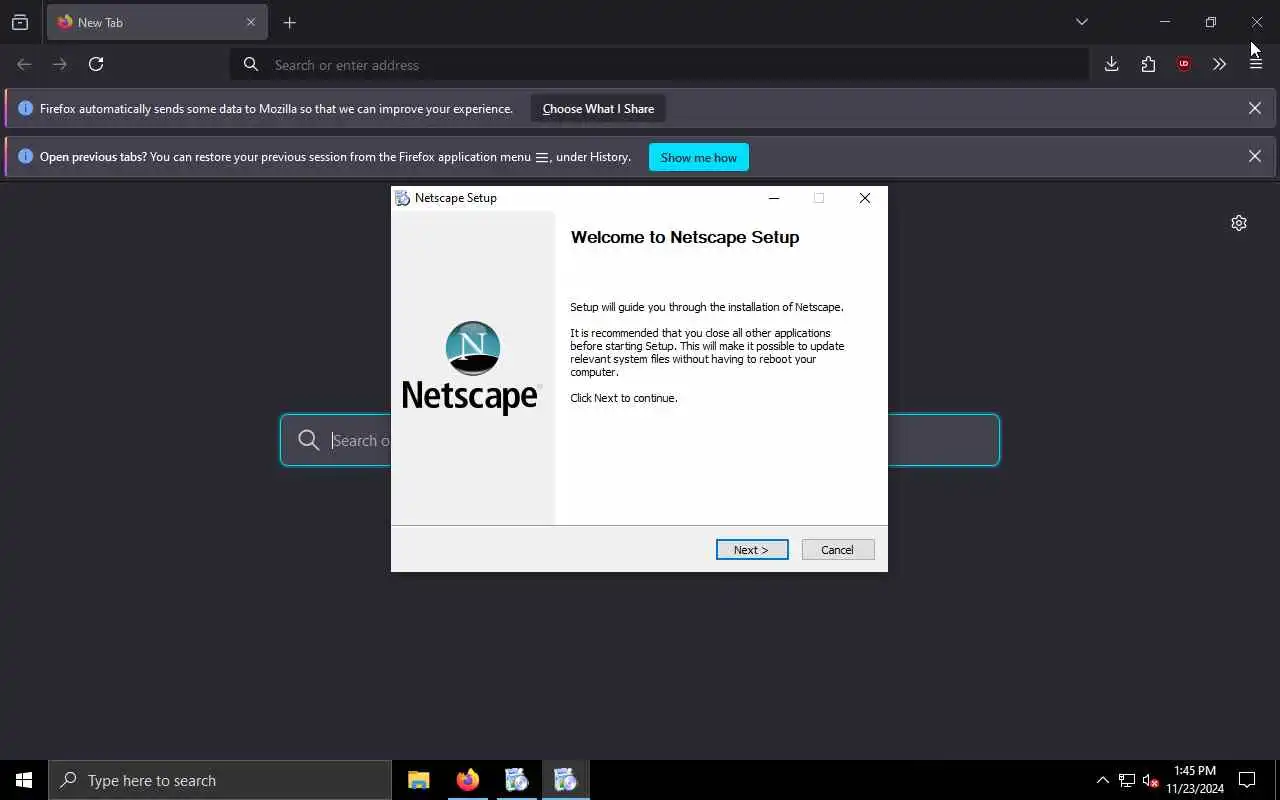Open Firefox extensions menu
The image size is (1280, 800).
(1148, 64)
